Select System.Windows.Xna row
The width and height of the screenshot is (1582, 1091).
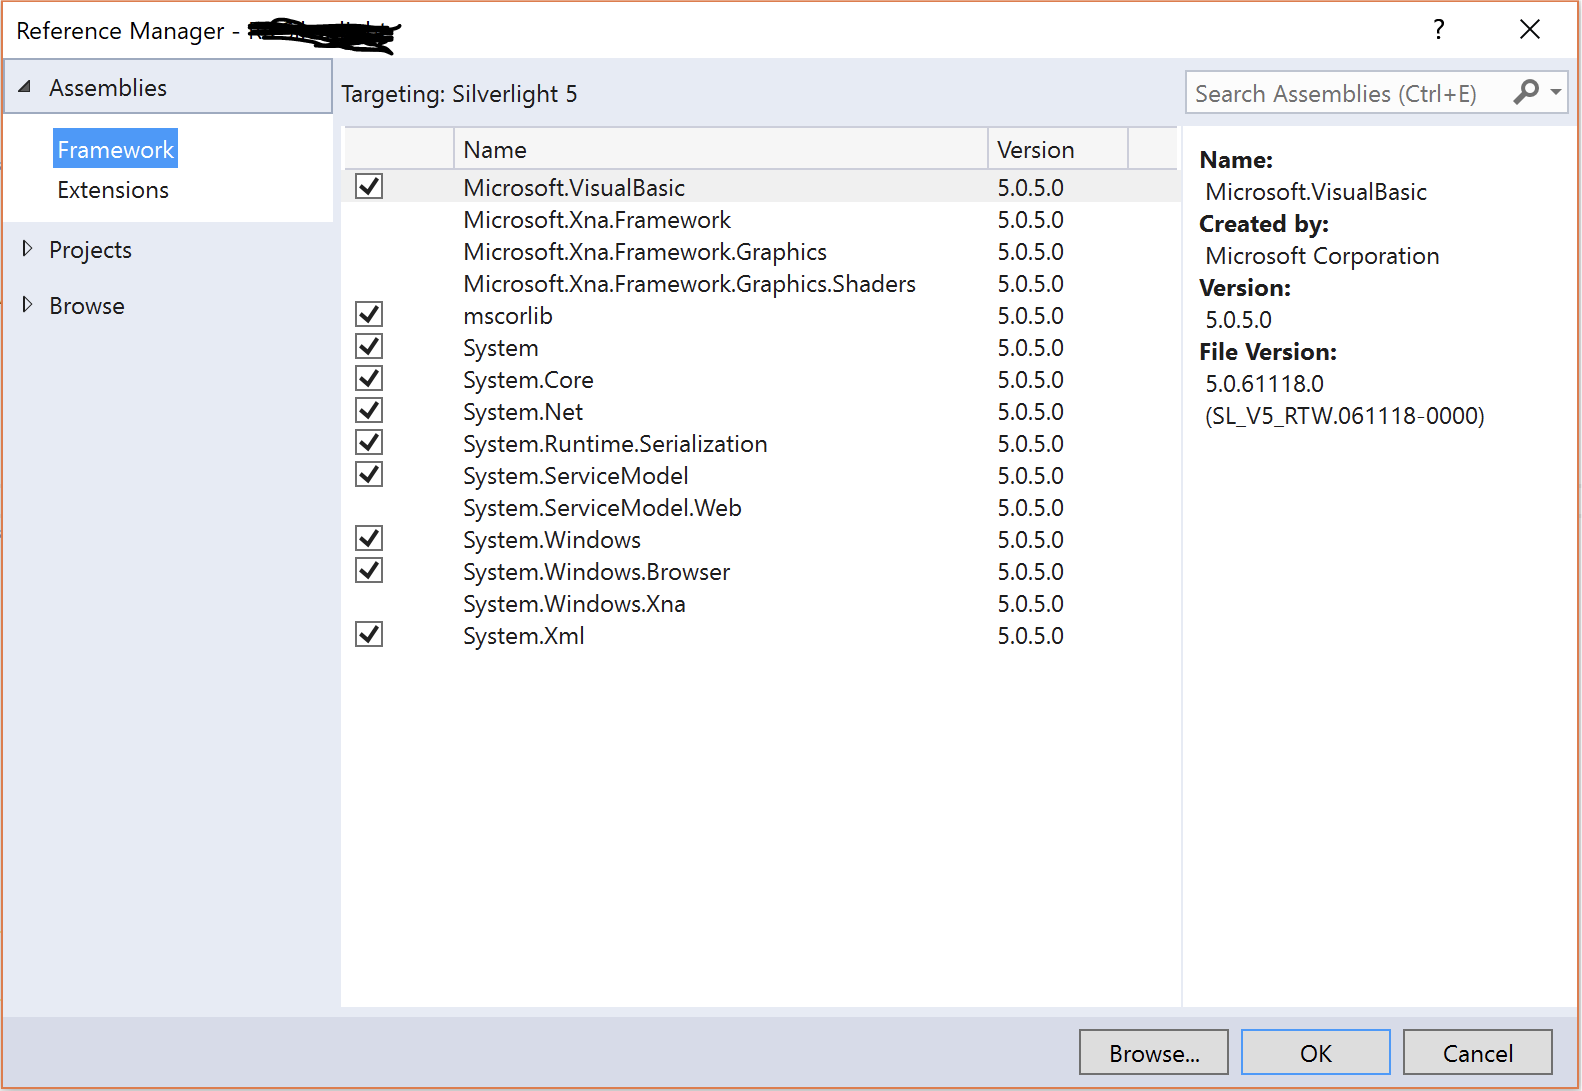[x=761, y=604]
